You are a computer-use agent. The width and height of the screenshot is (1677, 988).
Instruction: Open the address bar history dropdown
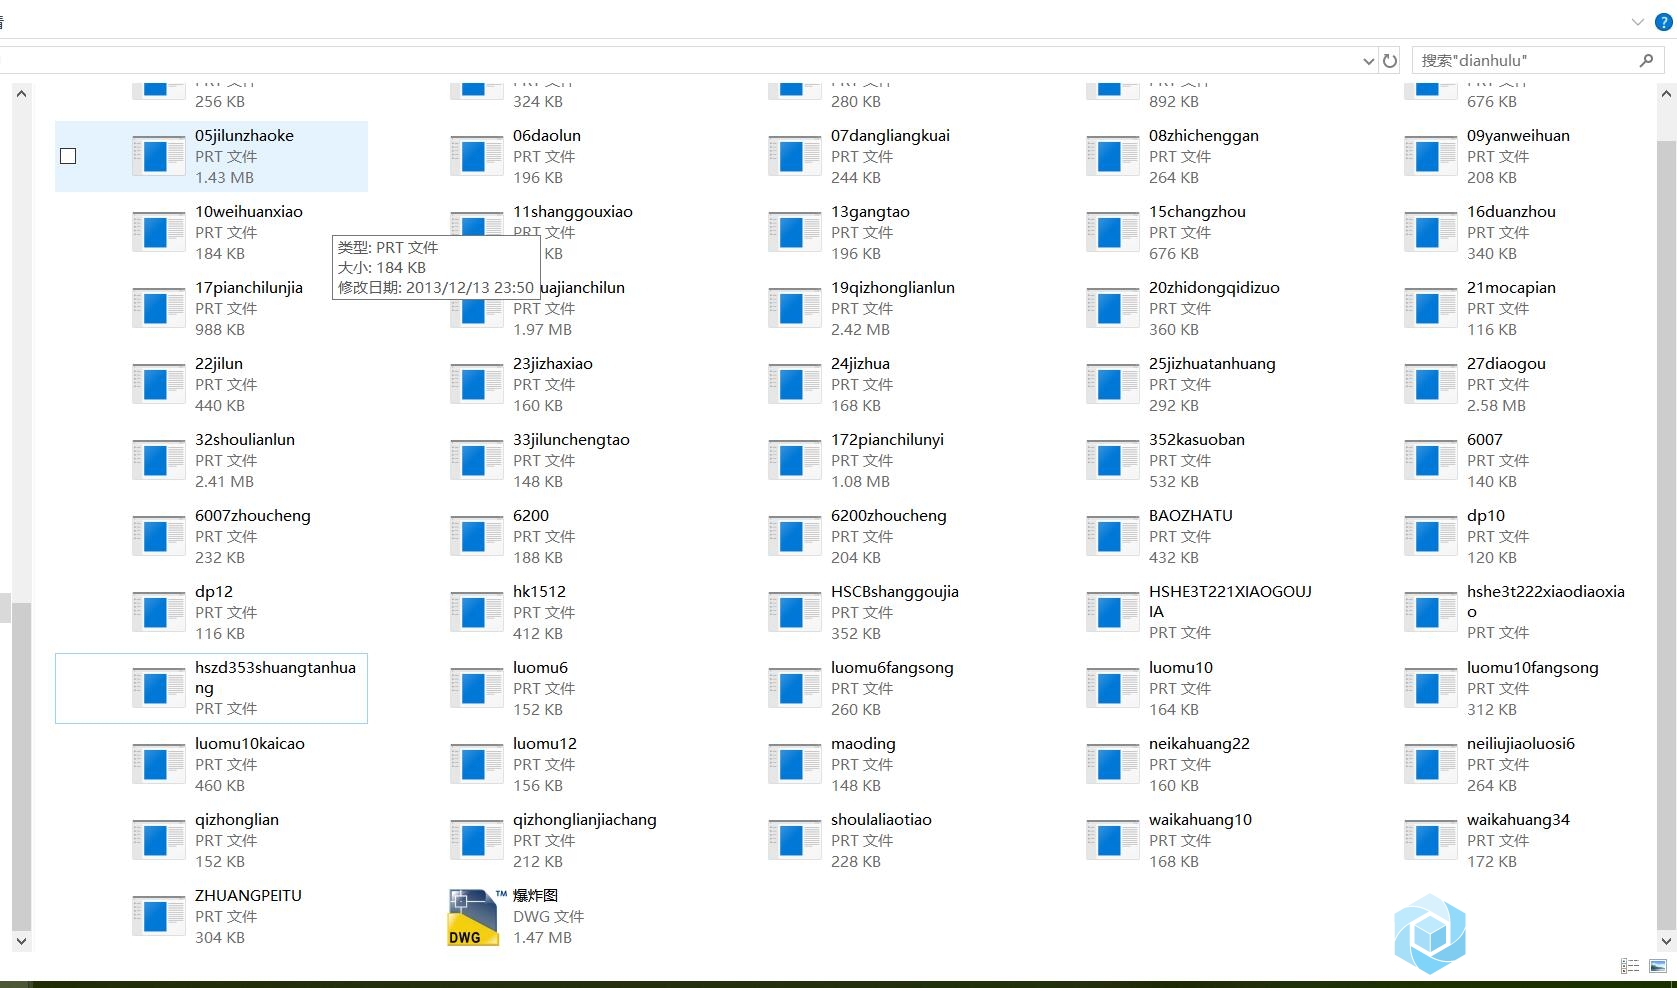(1368, 61)
